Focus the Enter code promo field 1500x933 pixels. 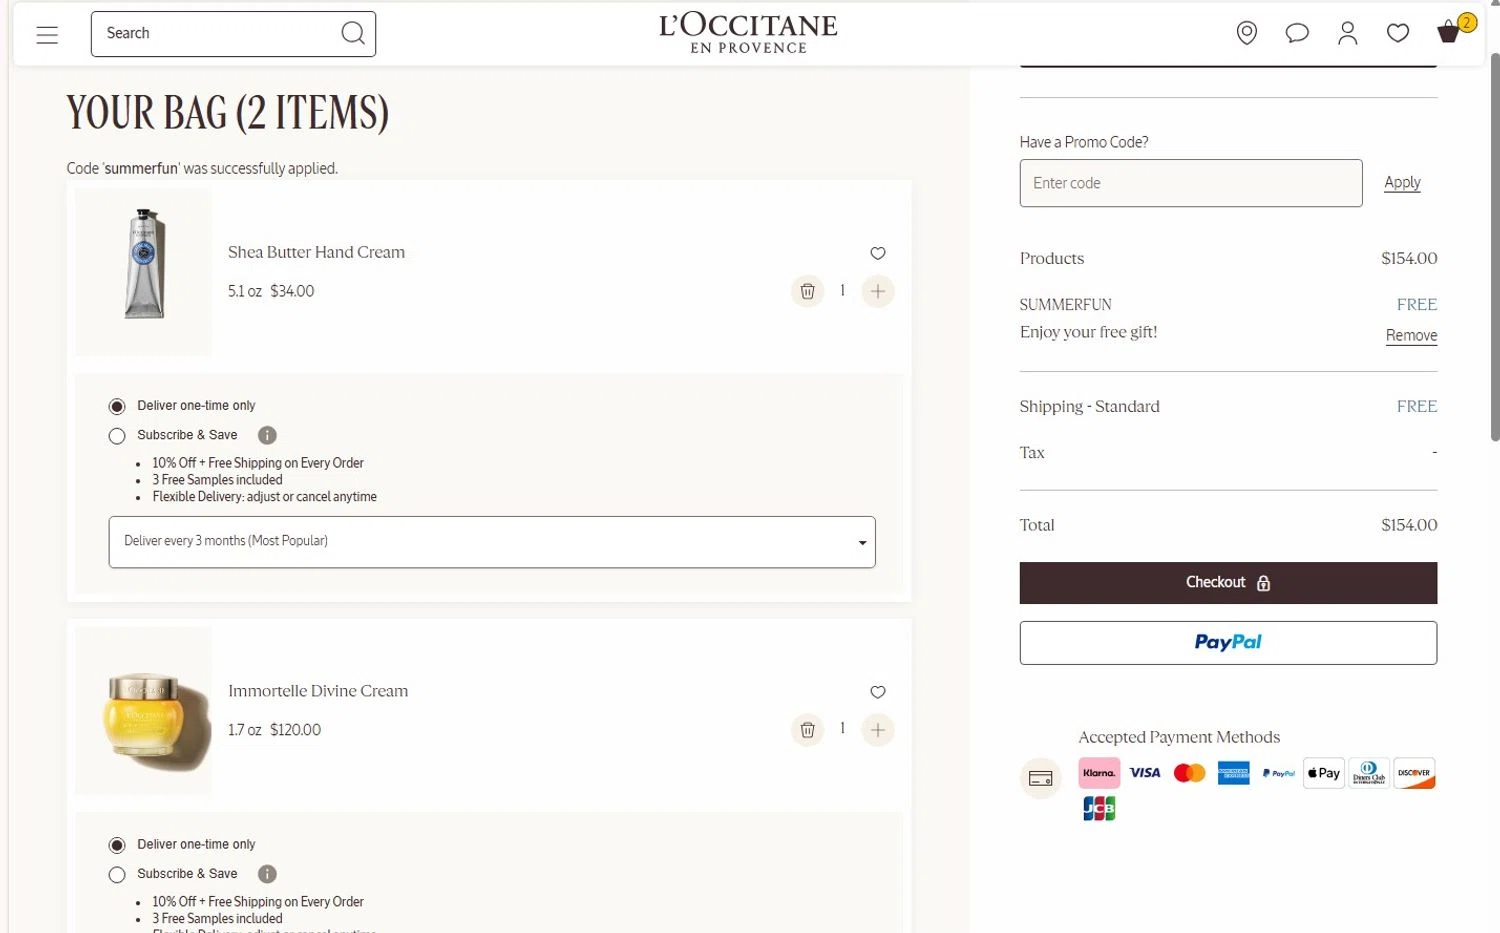point(1191,183)
